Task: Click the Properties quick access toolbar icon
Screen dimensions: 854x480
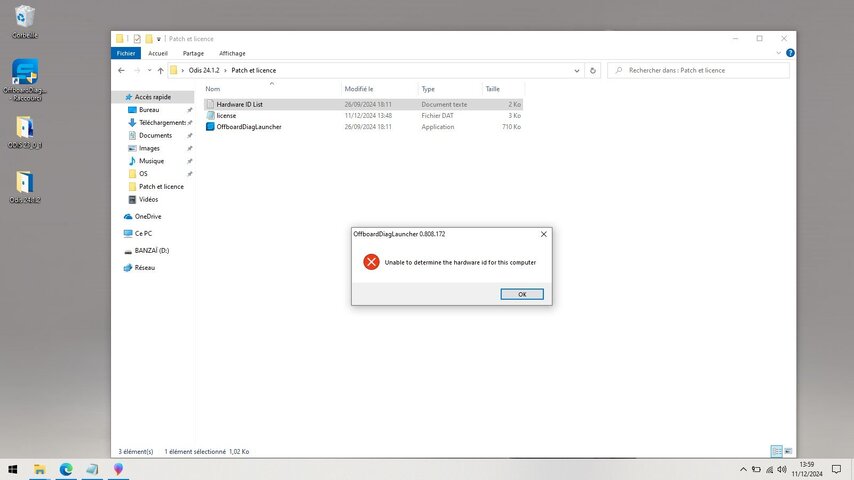Action: [137, 39]
